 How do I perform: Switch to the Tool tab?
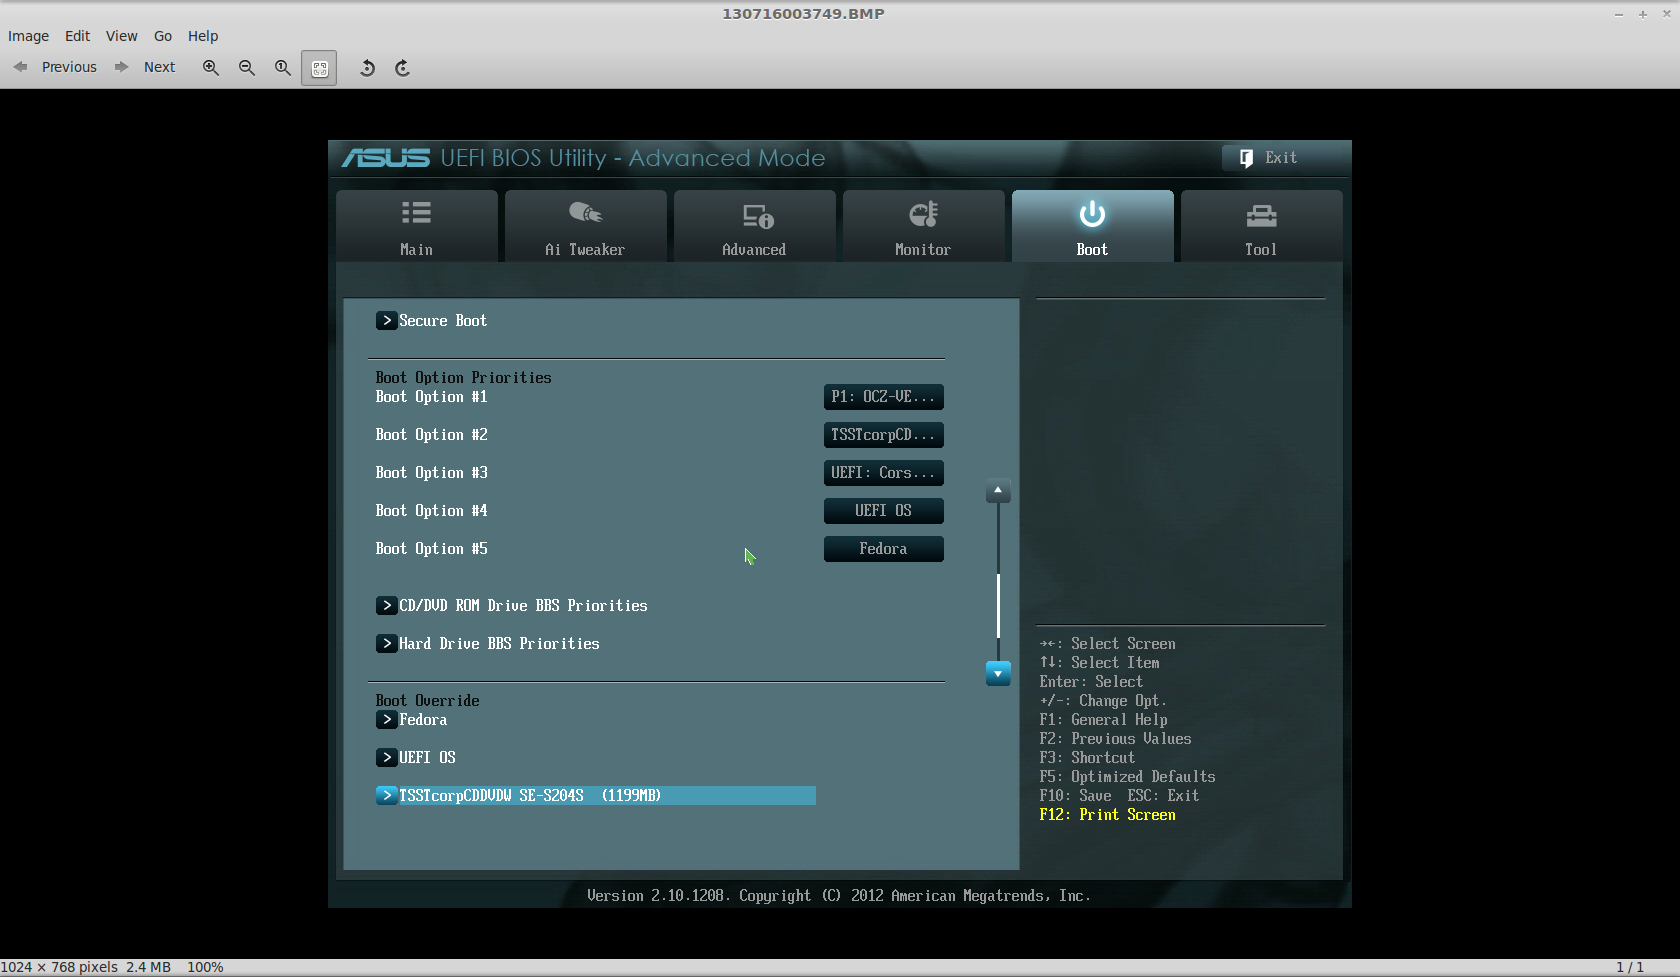(1262, 227)
